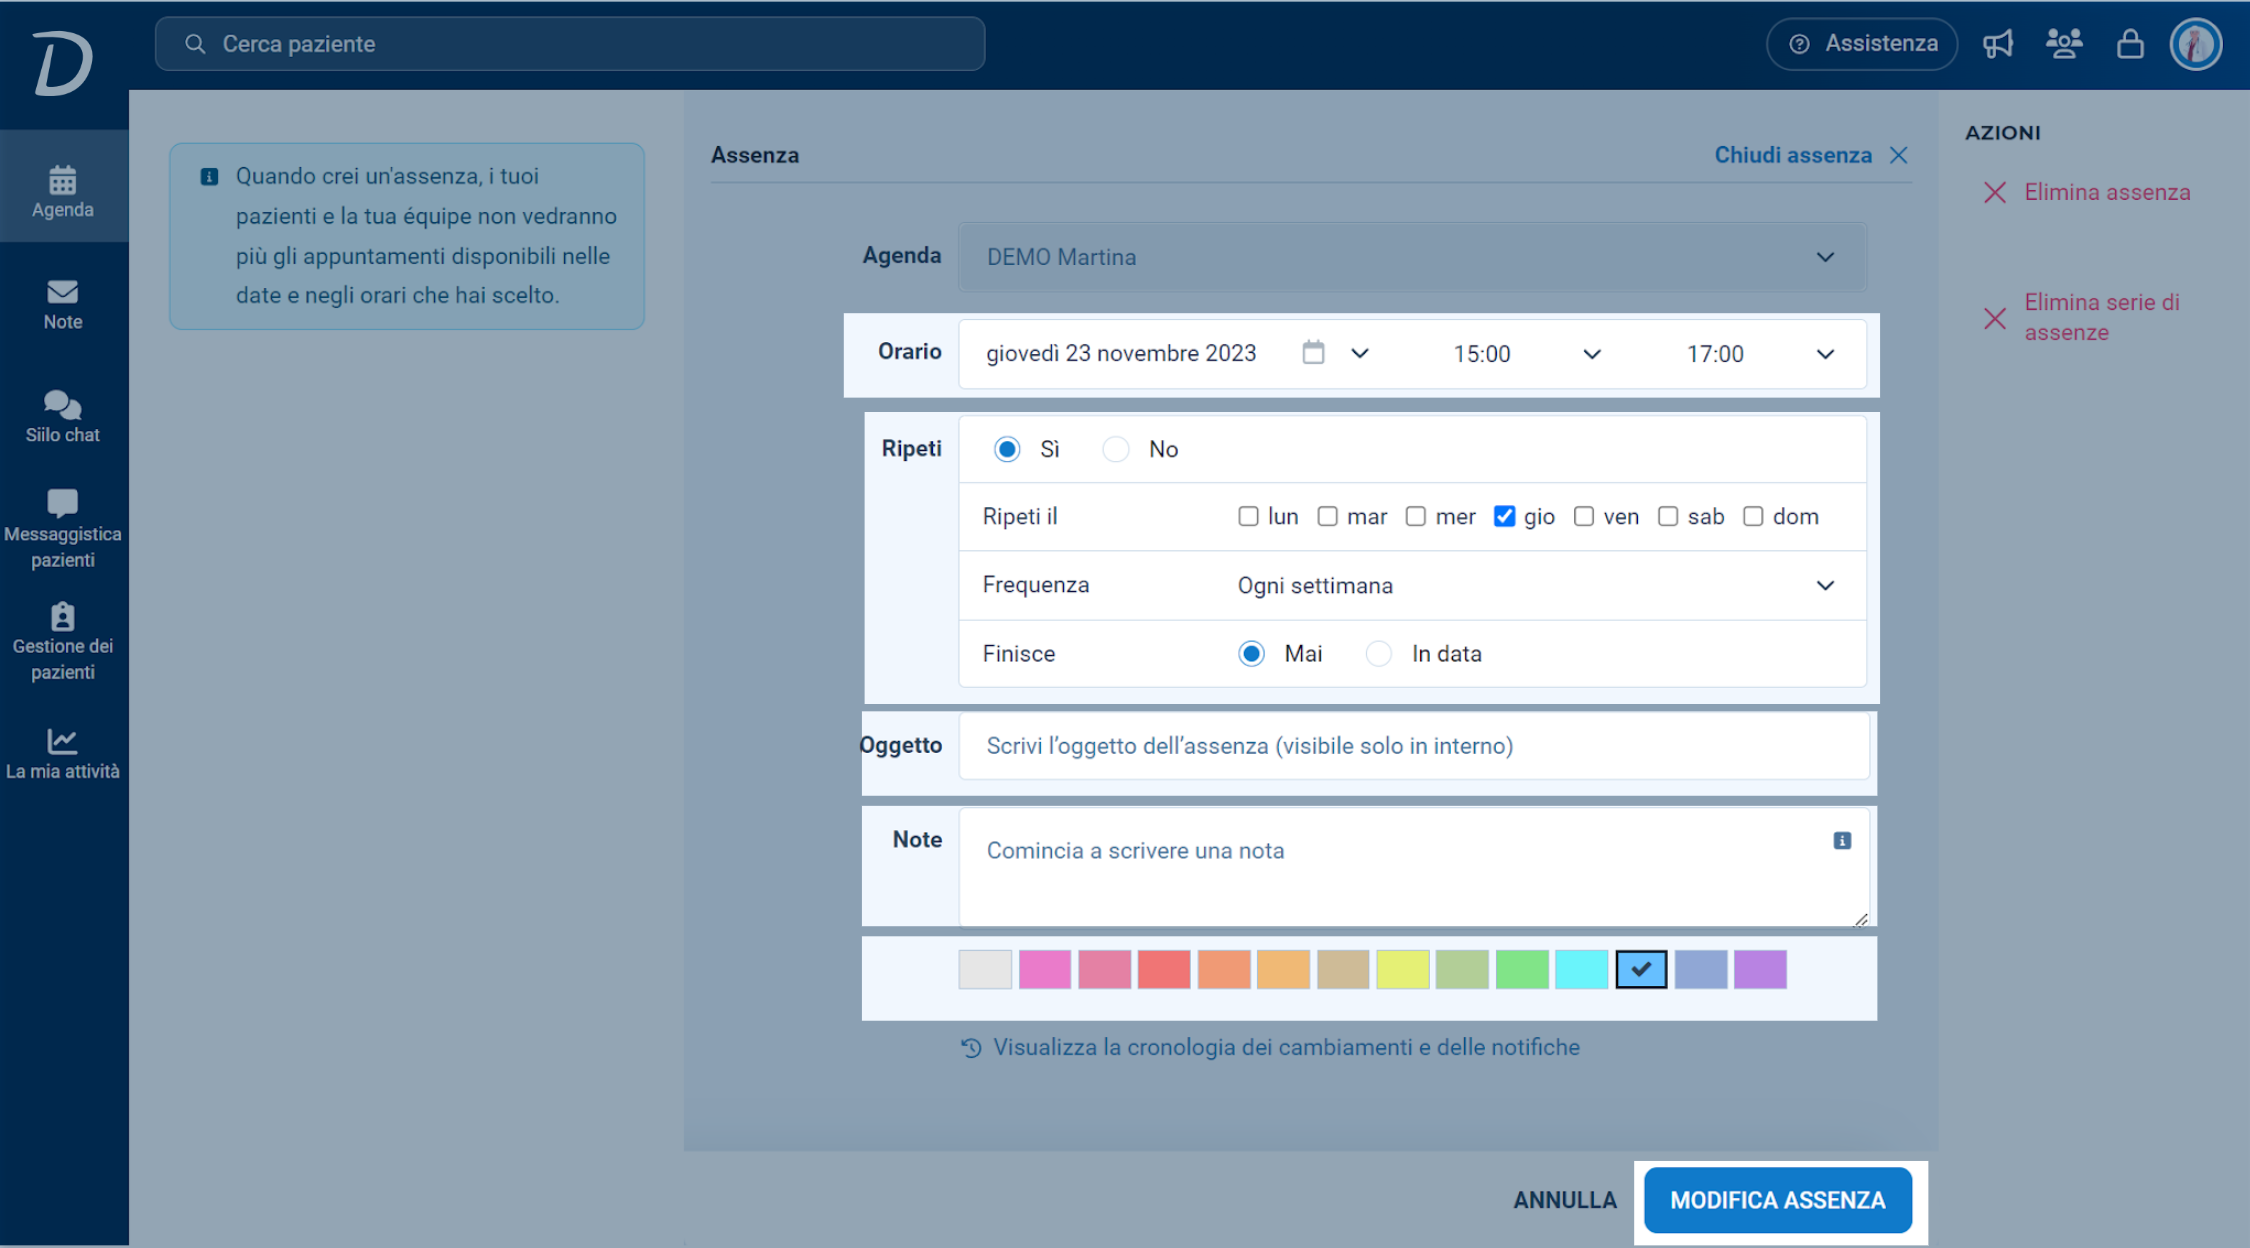Click the MODIFICA ASSENZA button
This screenshot has width=2250, height=1248.
(x=1778, y=1200)
